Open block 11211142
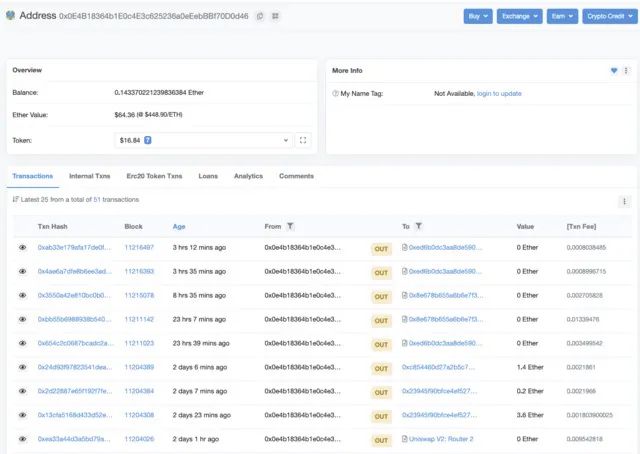The height and width of the screenshot is (454, 640). pos(139,319)
